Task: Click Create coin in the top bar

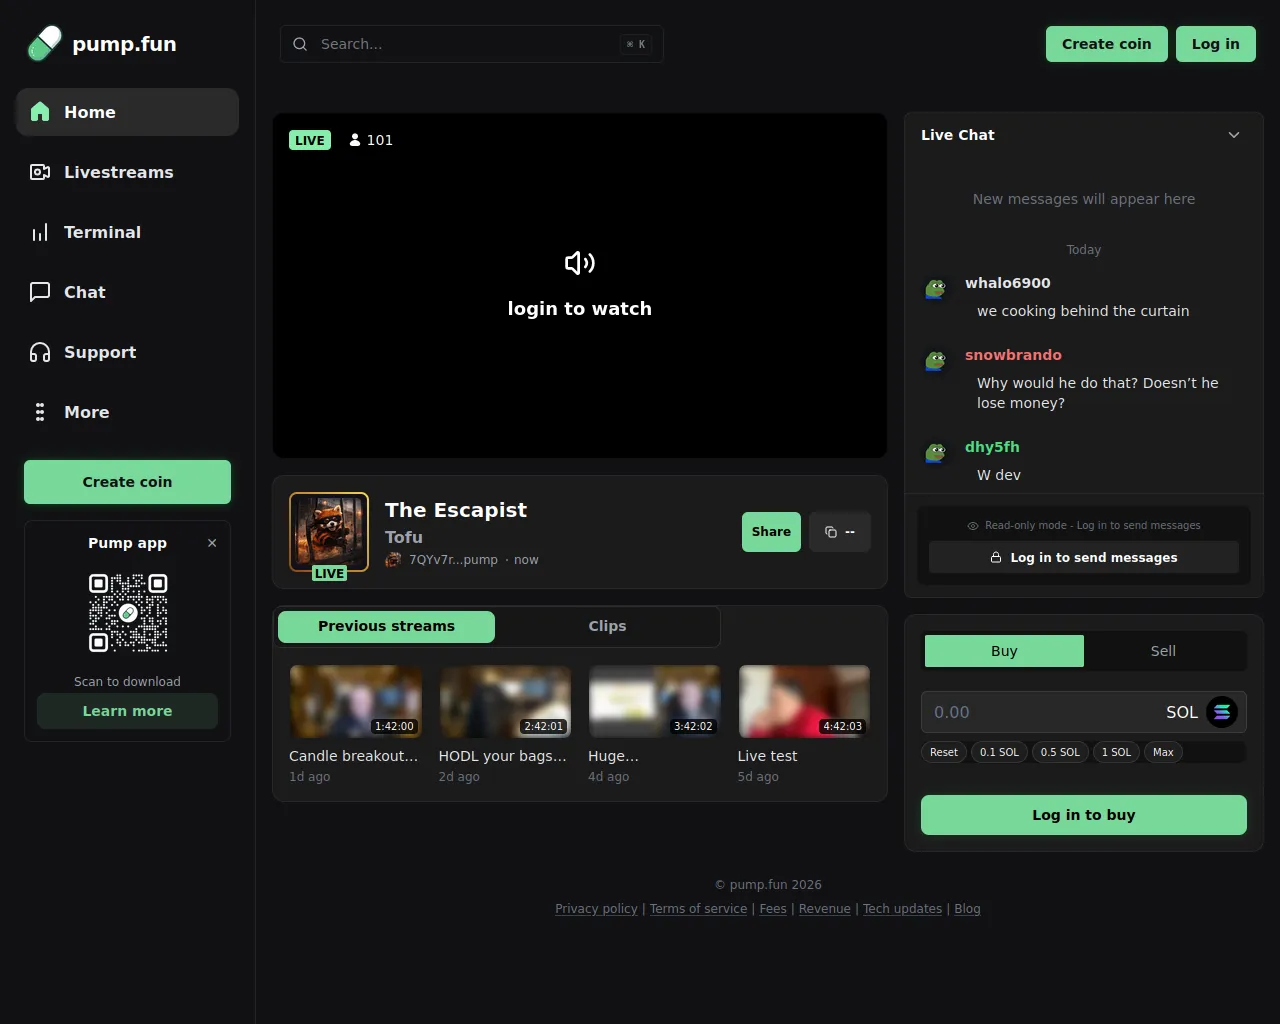Action: point(1106,44)
